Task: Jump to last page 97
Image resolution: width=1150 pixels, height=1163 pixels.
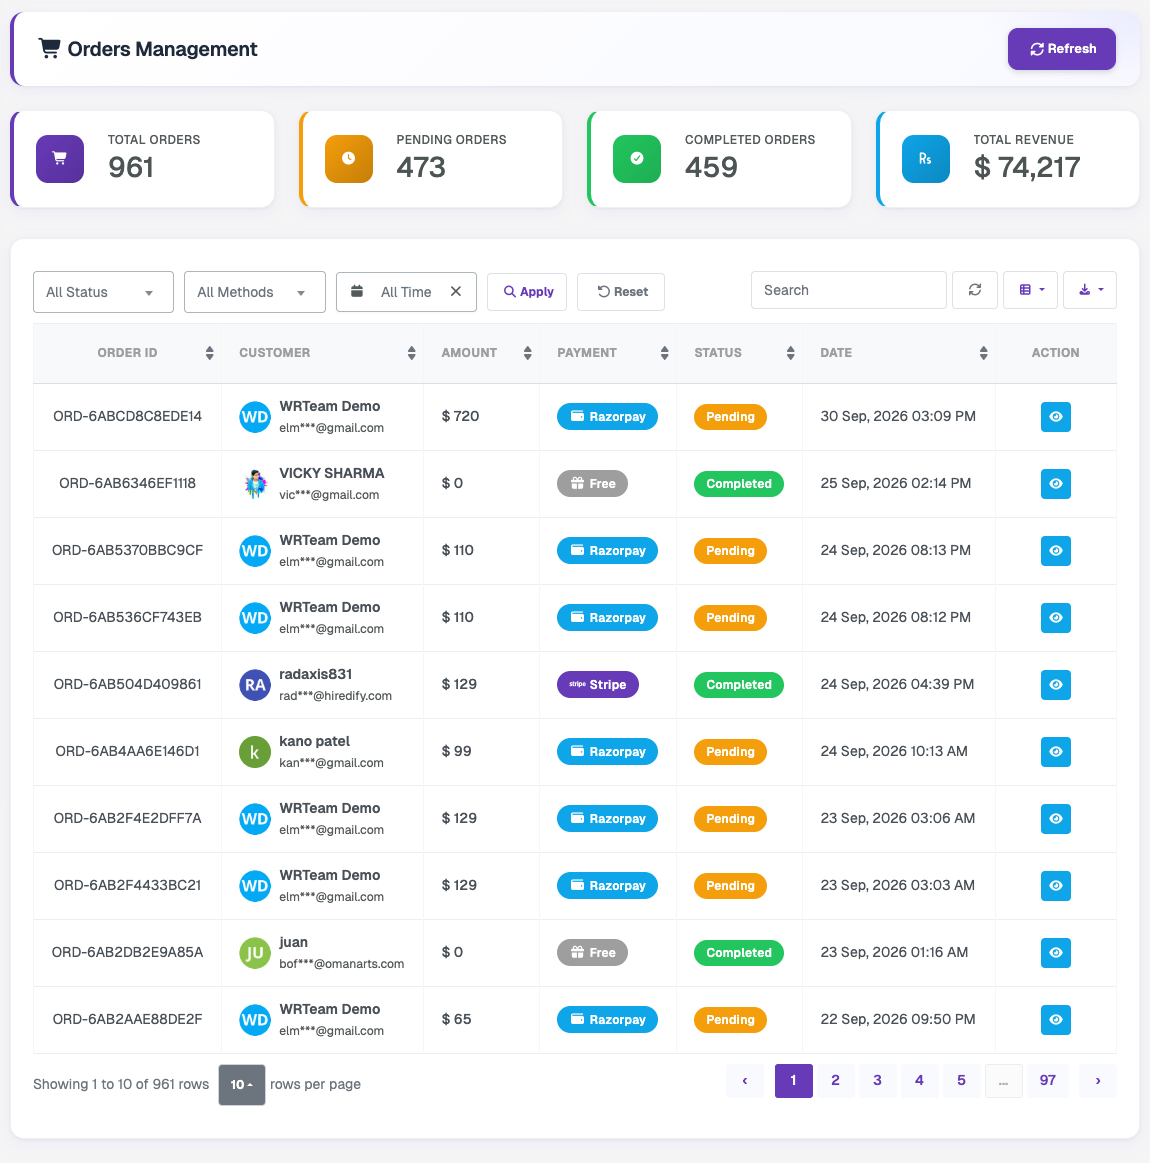Action: (1048, 1081)
